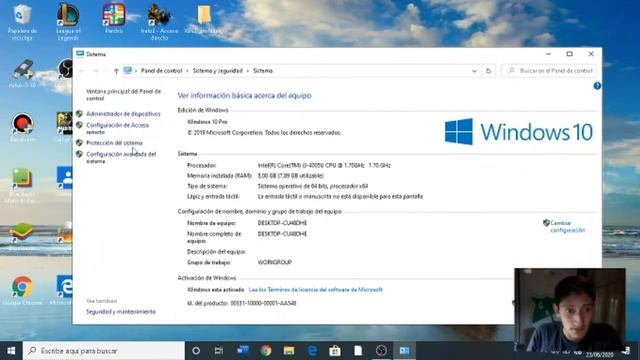This screenshot has height=360, width=640.
Task: Close the Sistema window
Action: click(x=591, y=54)
